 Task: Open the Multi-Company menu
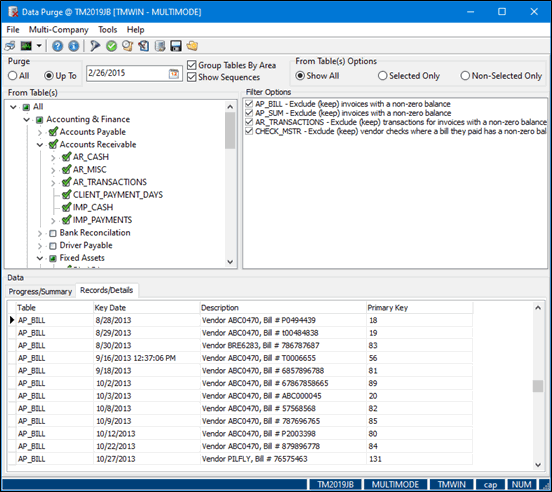tap(58, 30)
